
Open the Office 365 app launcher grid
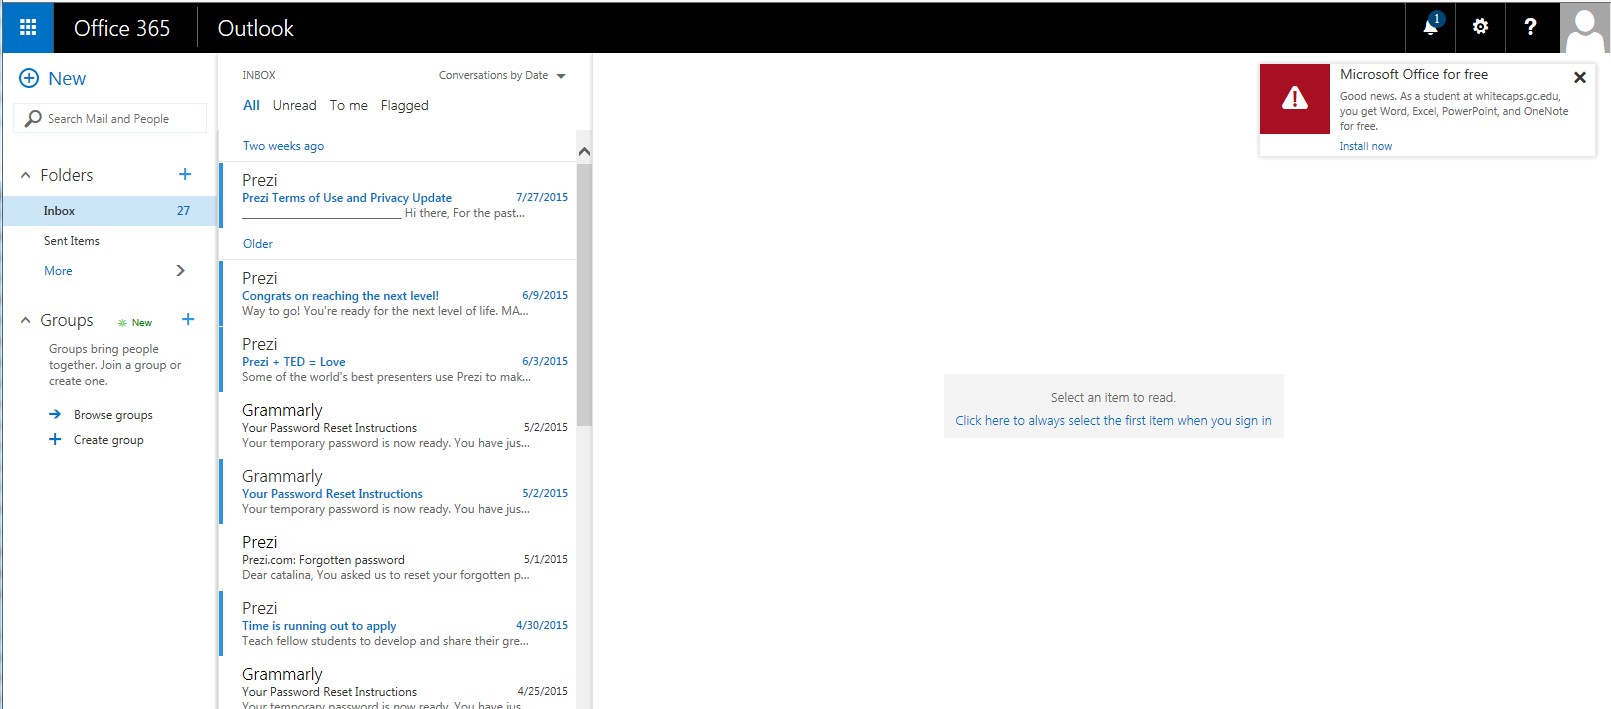click(28, 27)
